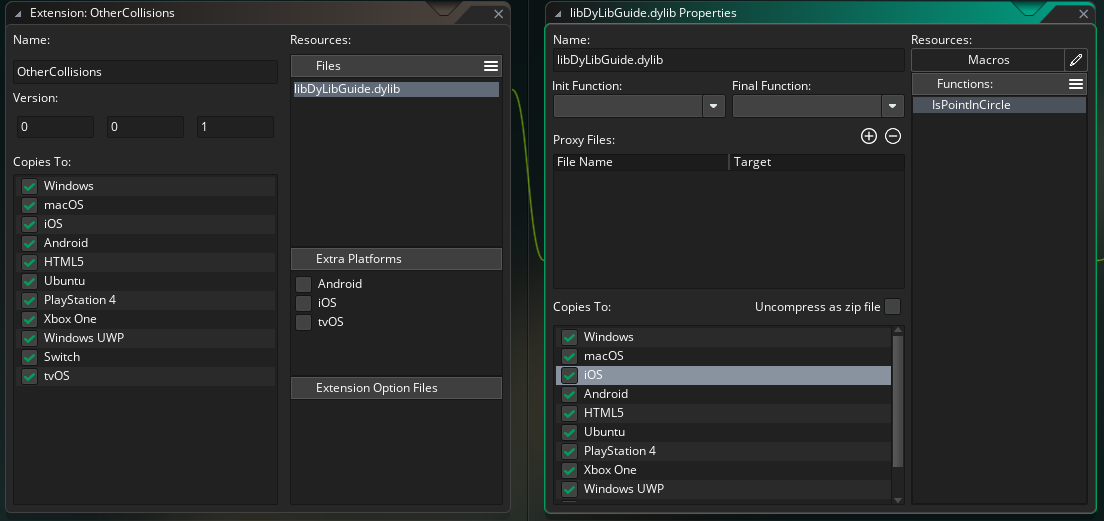Edit the libDyLibGuide.dylib name field
The image size is (1104, 521).
729,61
